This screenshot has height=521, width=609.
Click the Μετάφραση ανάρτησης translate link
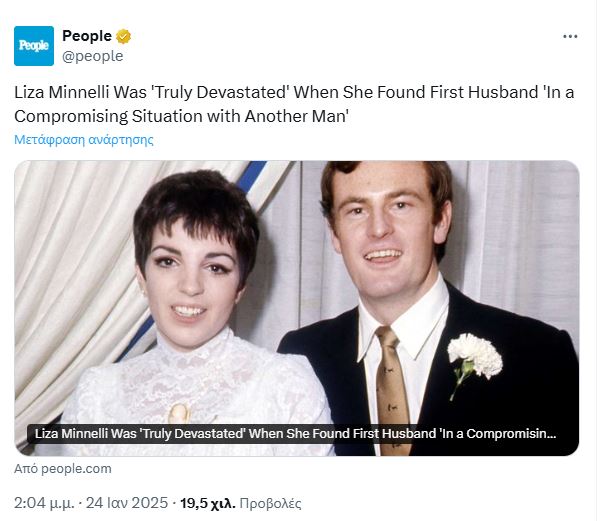(84, 140)
